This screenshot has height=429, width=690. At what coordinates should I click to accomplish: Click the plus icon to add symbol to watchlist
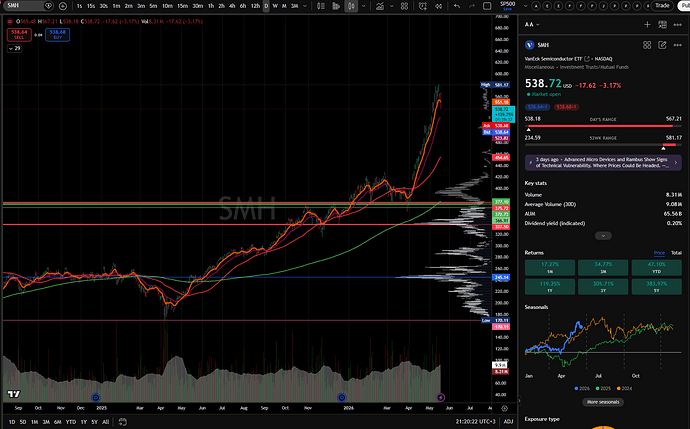647,25
